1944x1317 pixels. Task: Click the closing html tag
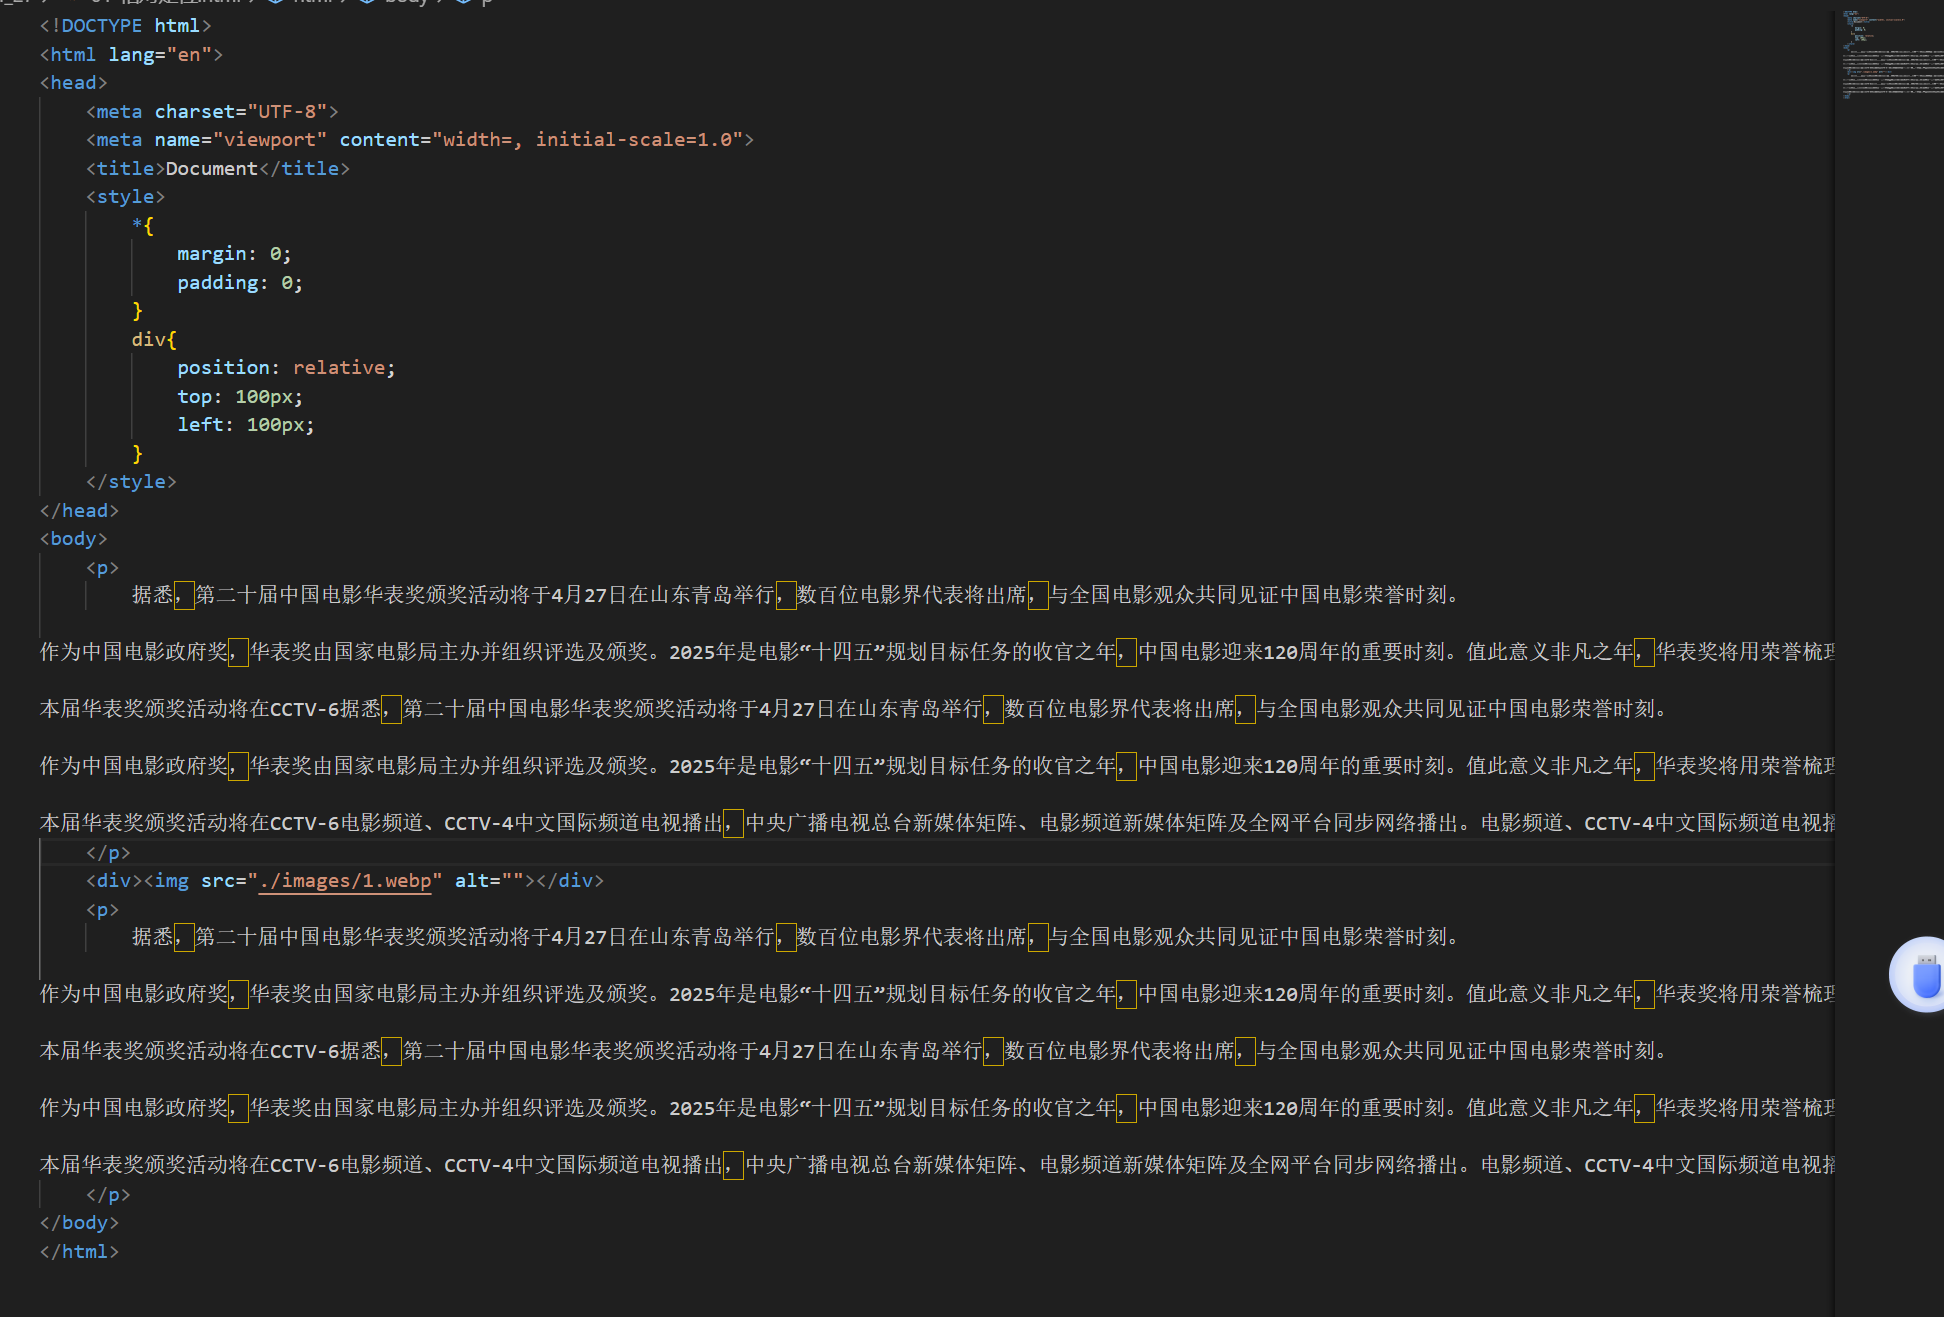pos(79,1252)
